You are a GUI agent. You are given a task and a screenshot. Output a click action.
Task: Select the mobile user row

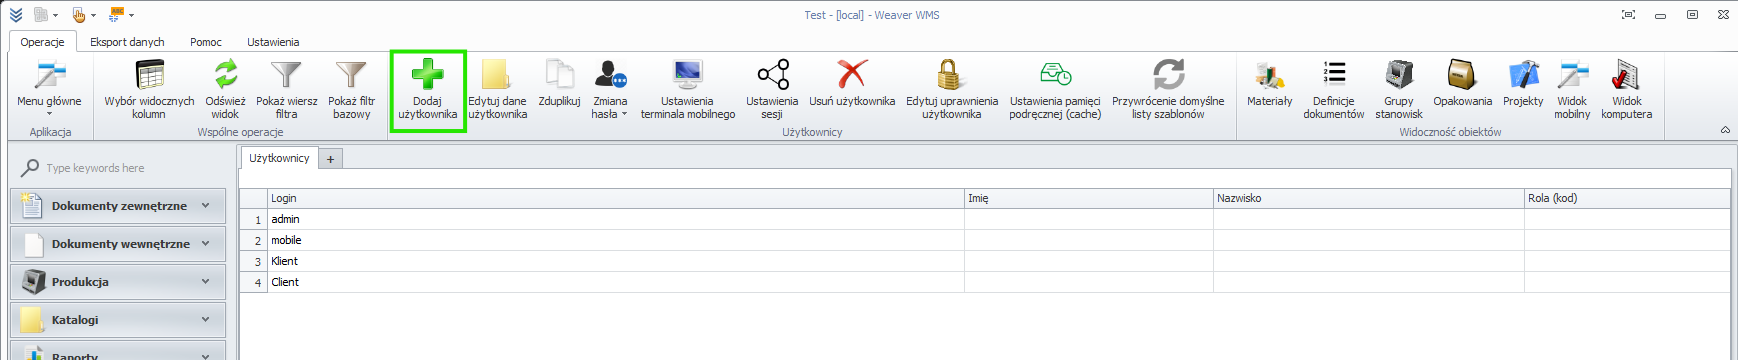click(985, 240)
